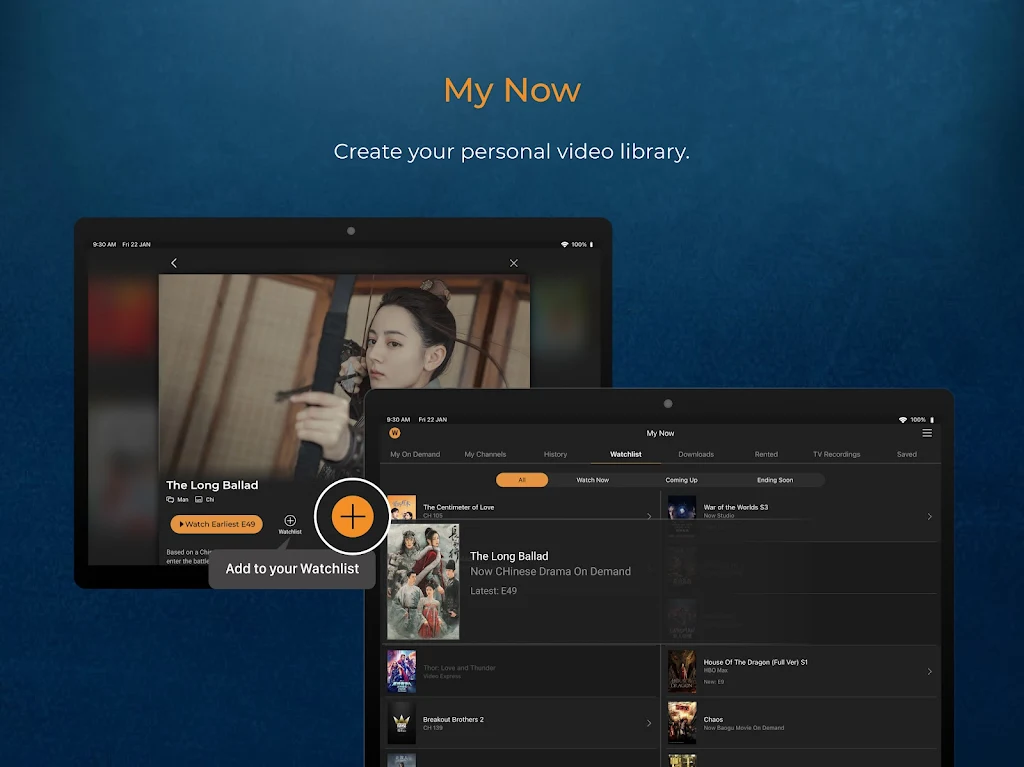
Task: Click the Man audio language icon
Action: (x=170, y=499)
